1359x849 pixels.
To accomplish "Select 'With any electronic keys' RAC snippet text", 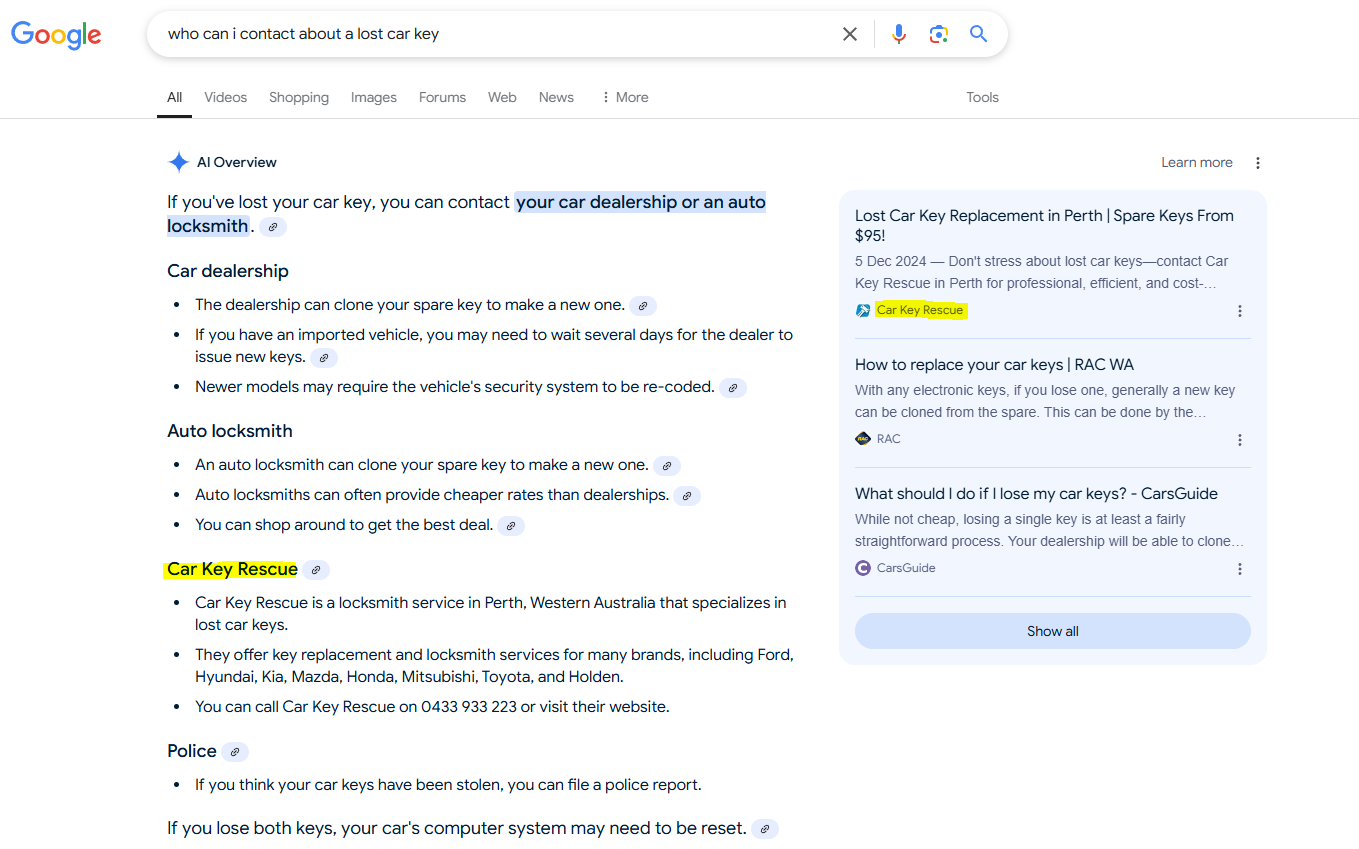I will pyautogui.click(x=1045, y=401).
